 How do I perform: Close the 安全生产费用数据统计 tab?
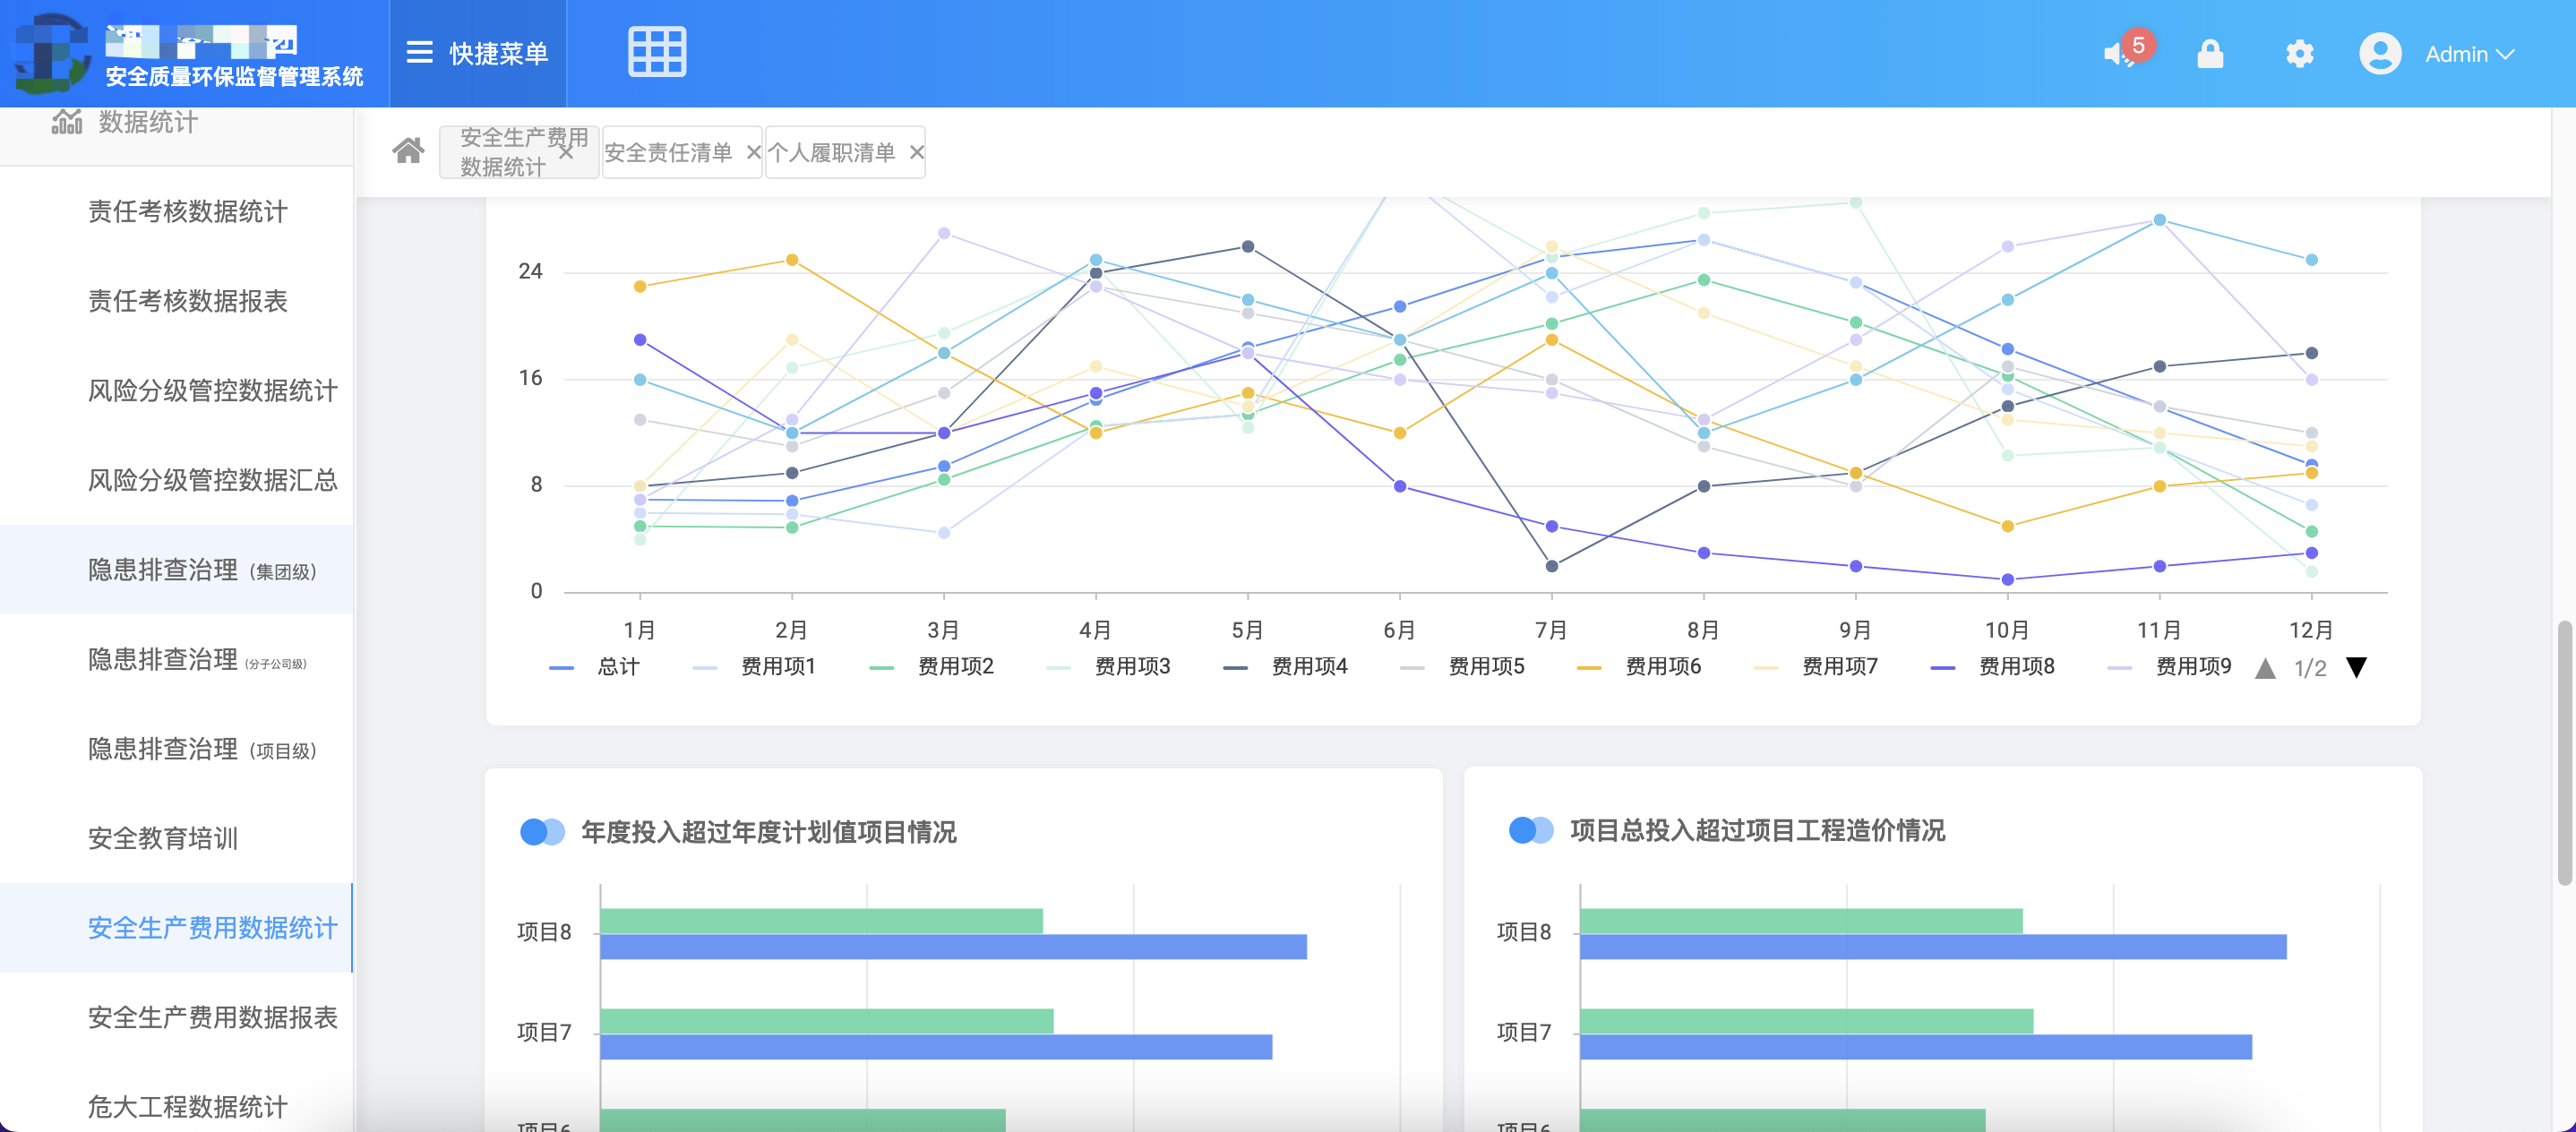(x=566, y=152)
